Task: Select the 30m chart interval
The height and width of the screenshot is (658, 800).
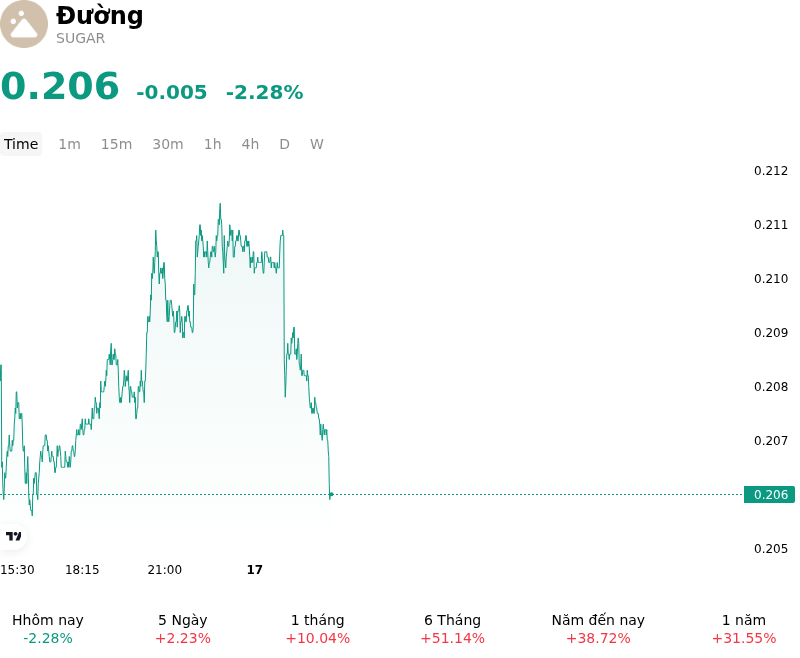Action: (x=168, y=144)
